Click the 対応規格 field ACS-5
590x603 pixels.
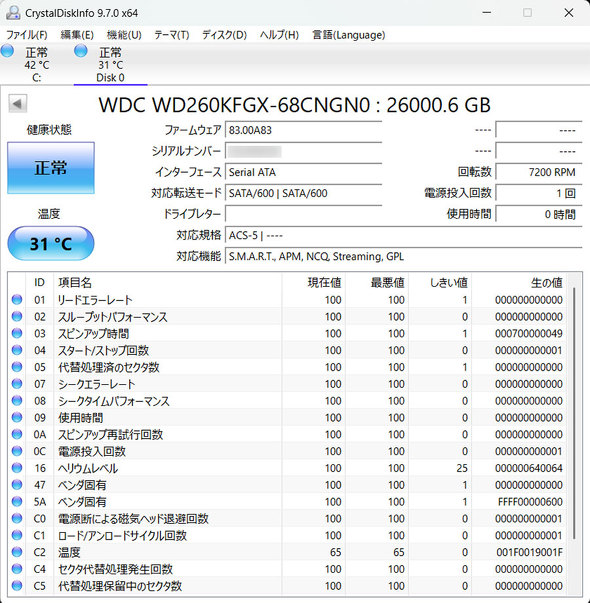tap(403, 235)
